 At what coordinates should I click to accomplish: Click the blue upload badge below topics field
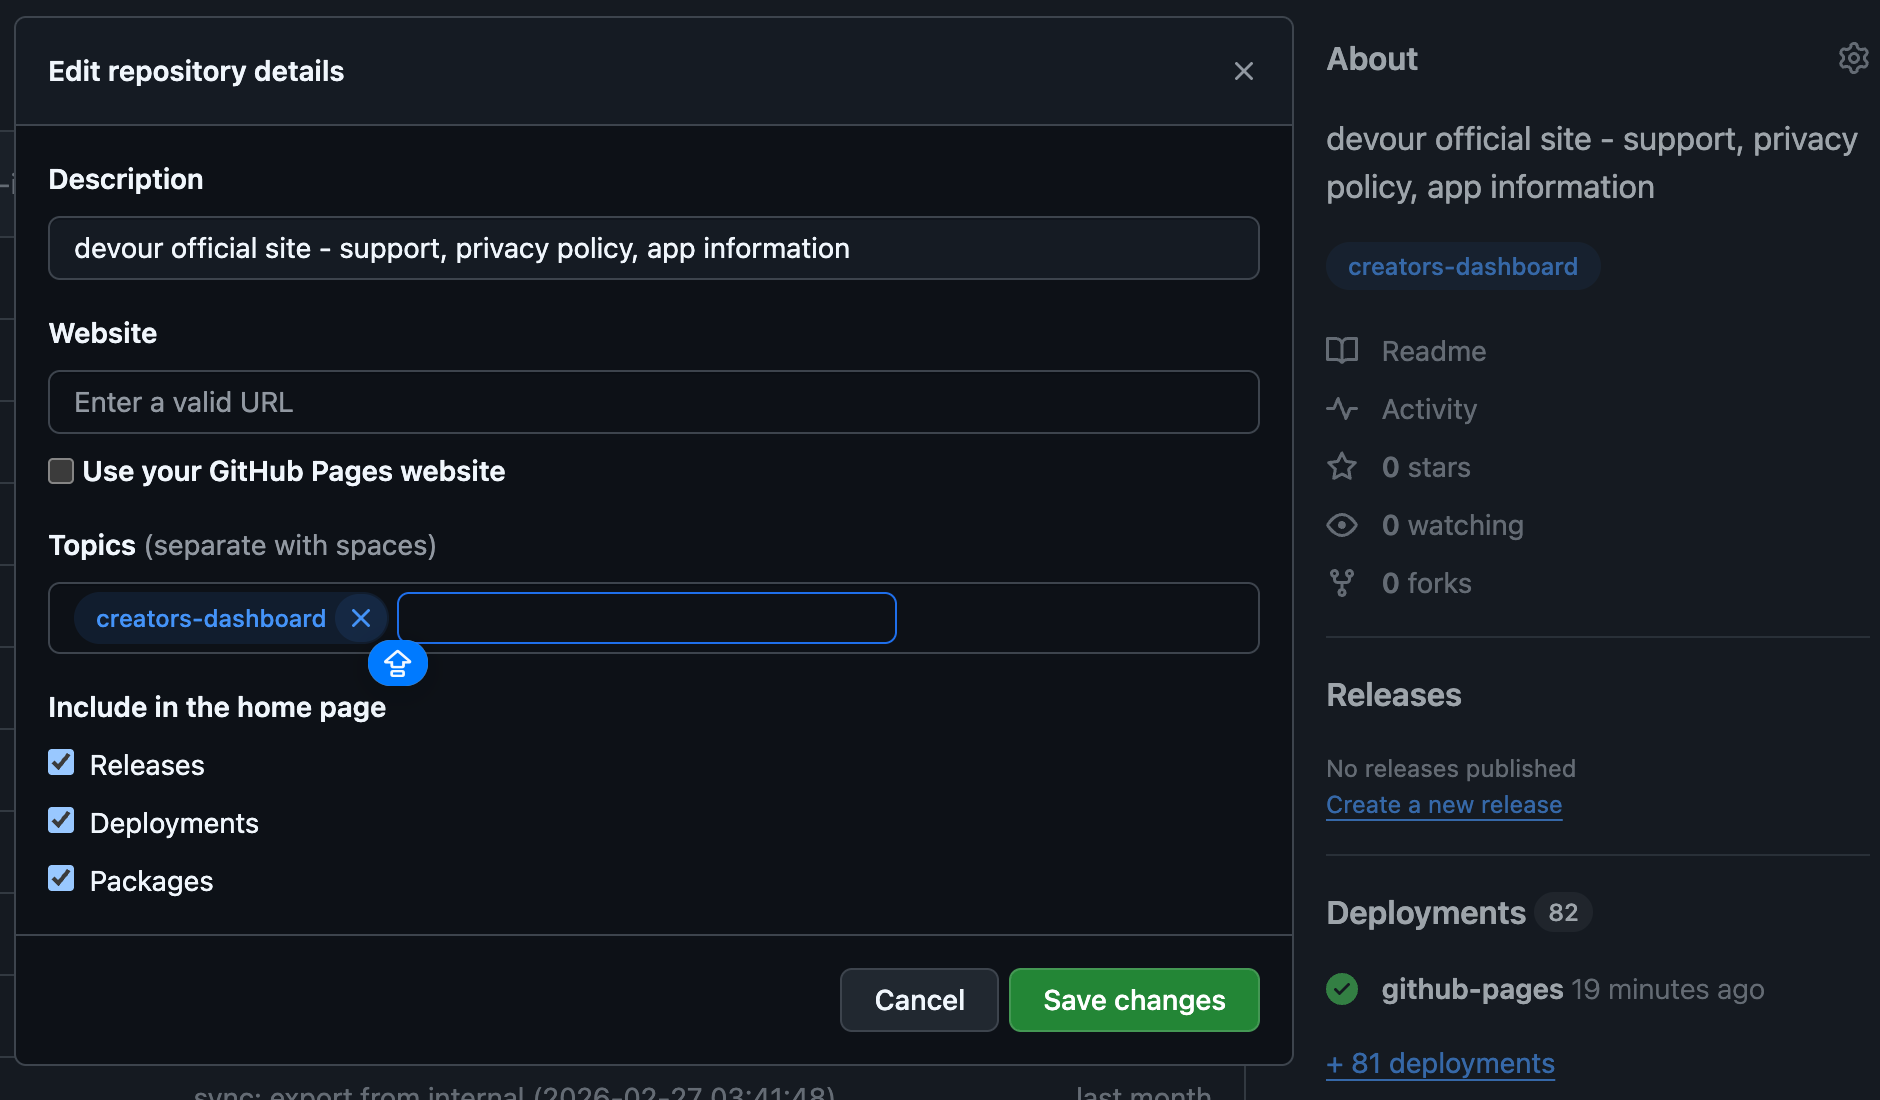coord(398,663)
